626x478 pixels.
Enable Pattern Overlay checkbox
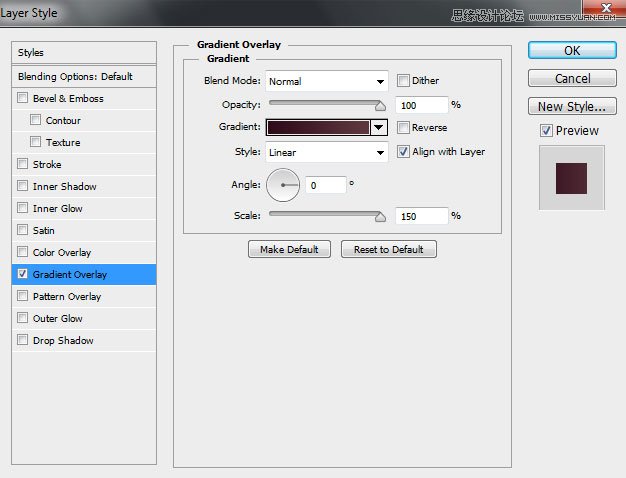click(23, 296)
